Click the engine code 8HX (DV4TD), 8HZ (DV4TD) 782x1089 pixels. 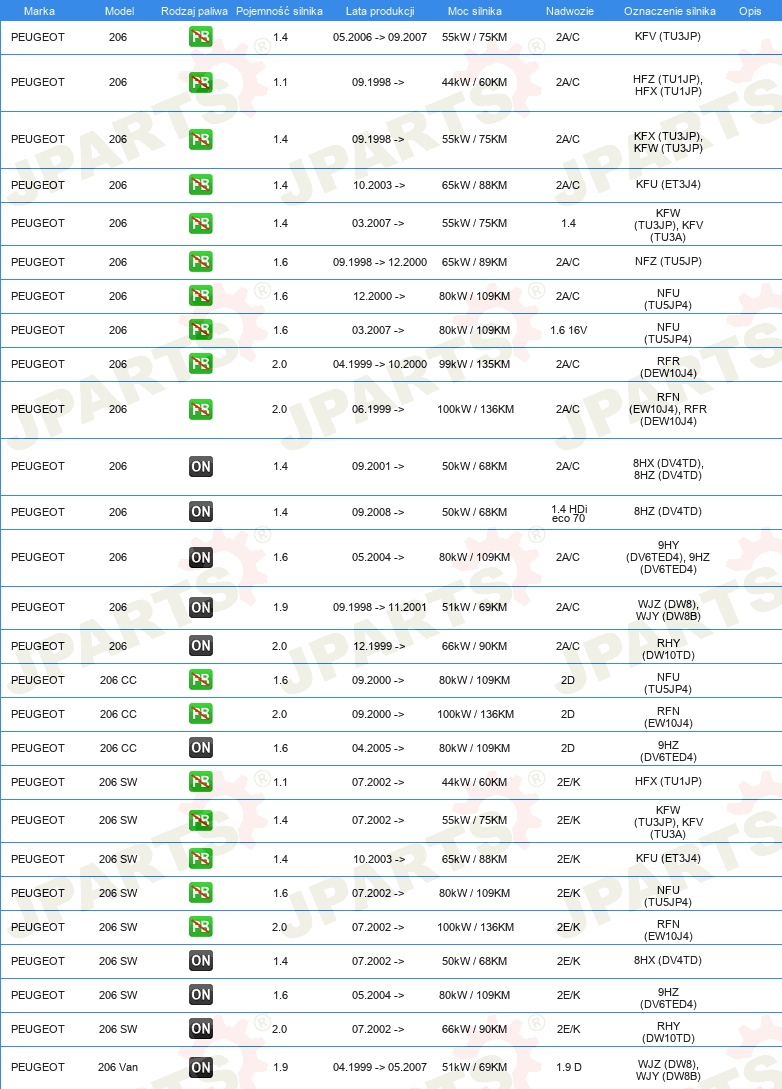click(668, 469)
